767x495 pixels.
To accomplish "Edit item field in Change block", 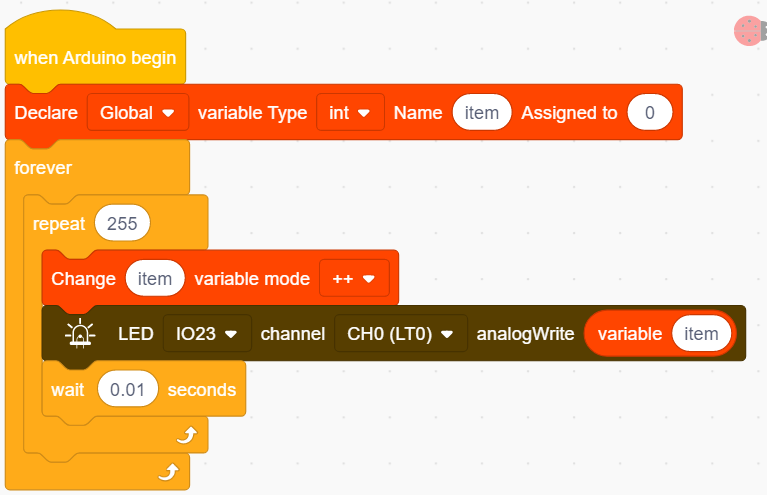I will coord(155,278).
